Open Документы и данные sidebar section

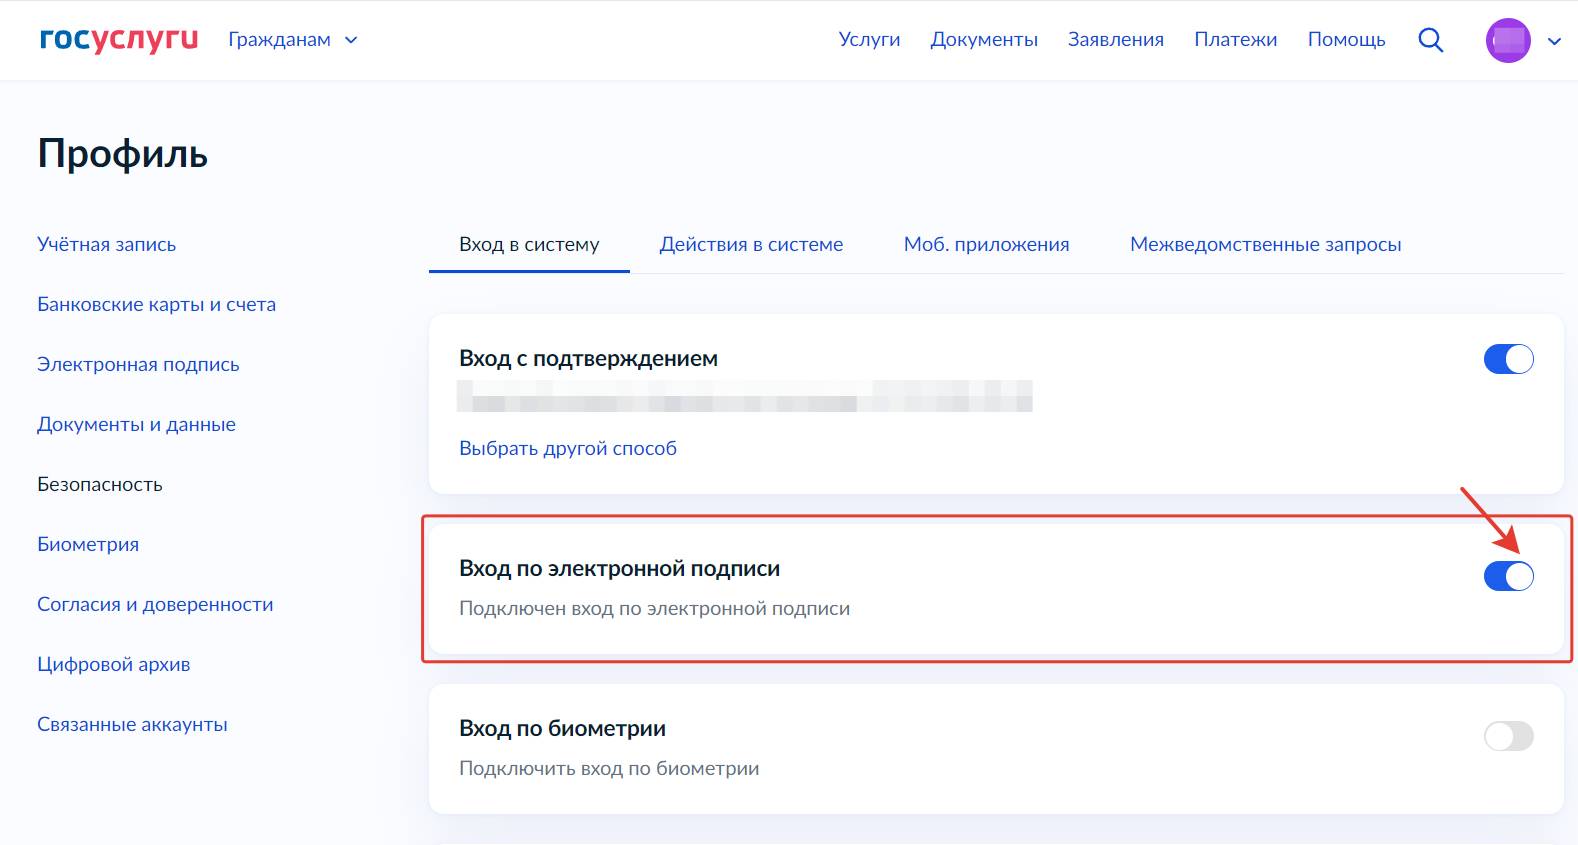tap(136, 424)
